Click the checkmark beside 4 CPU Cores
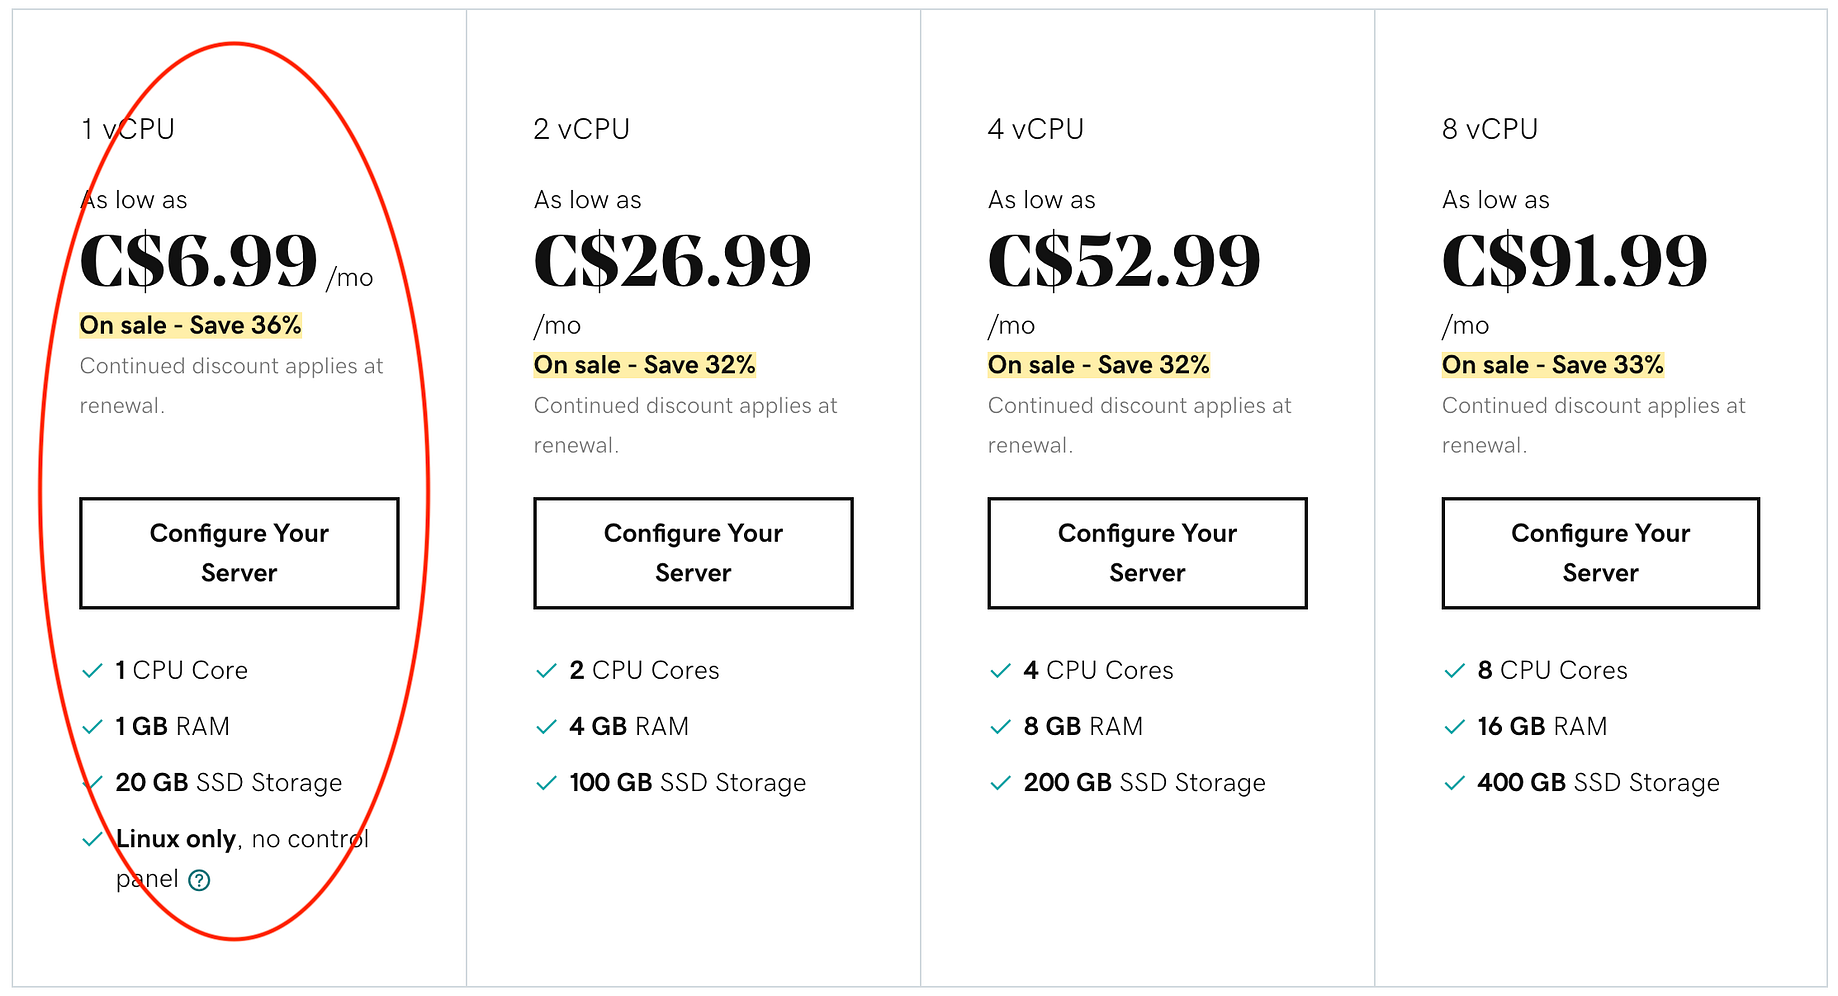 [1000, 671]
